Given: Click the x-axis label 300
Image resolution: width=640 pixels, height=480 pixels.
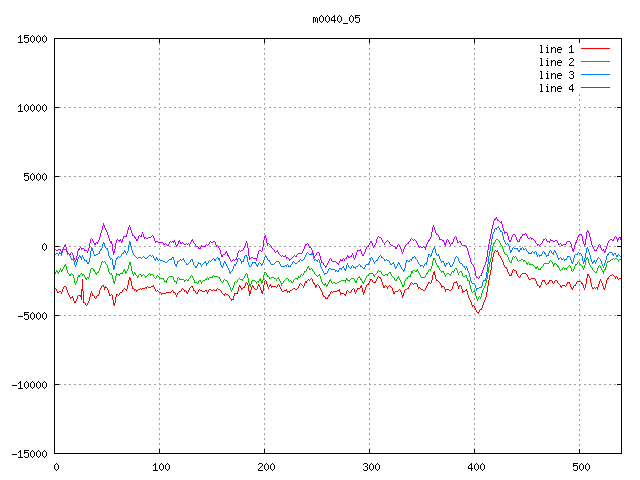Looking at the screenshot, I should [x=371, y=467].
